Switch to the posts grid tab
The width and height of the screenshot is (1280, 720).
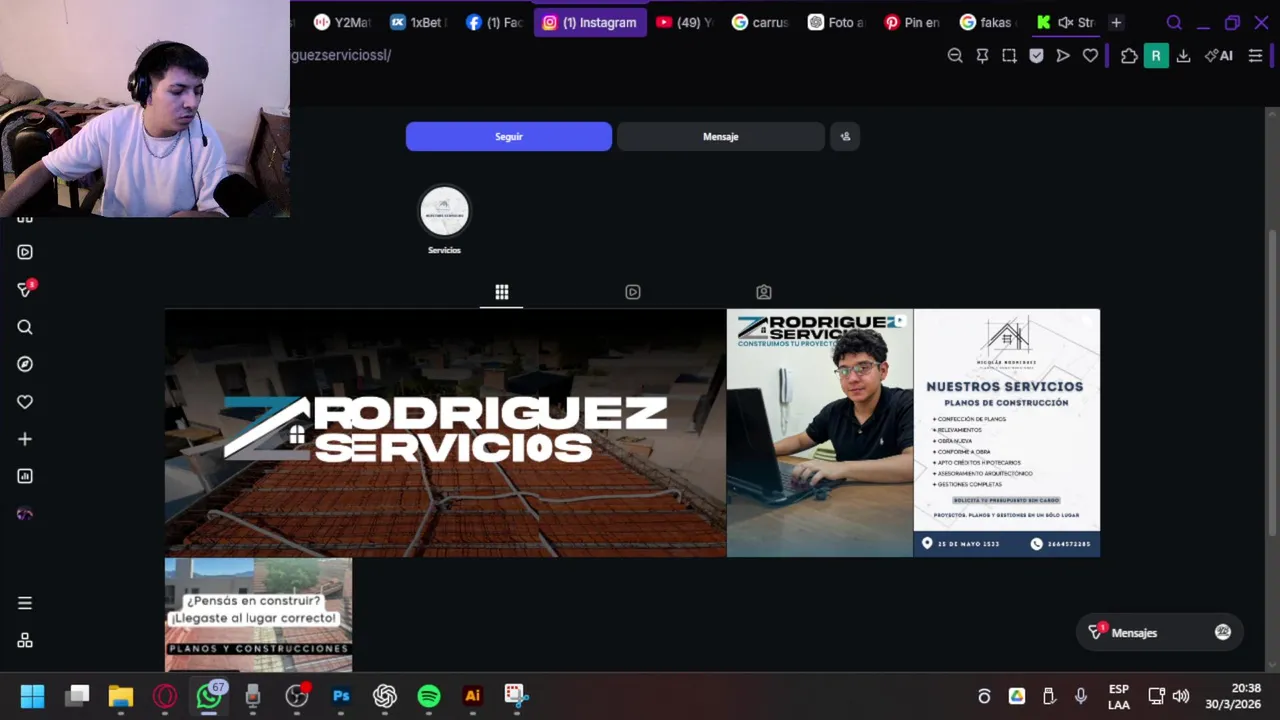click(x=502, y=292)
